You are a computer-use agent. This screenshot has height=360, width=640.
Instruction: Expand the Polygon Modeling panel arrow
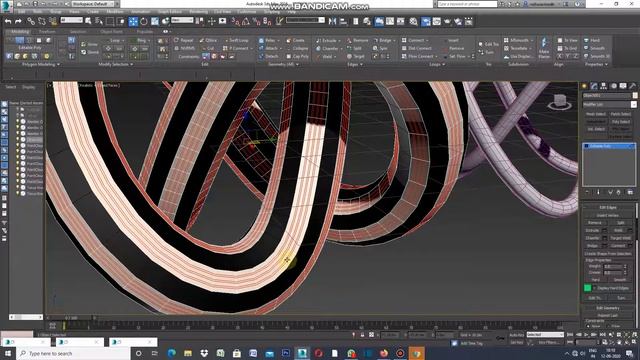tap(58, 64)
